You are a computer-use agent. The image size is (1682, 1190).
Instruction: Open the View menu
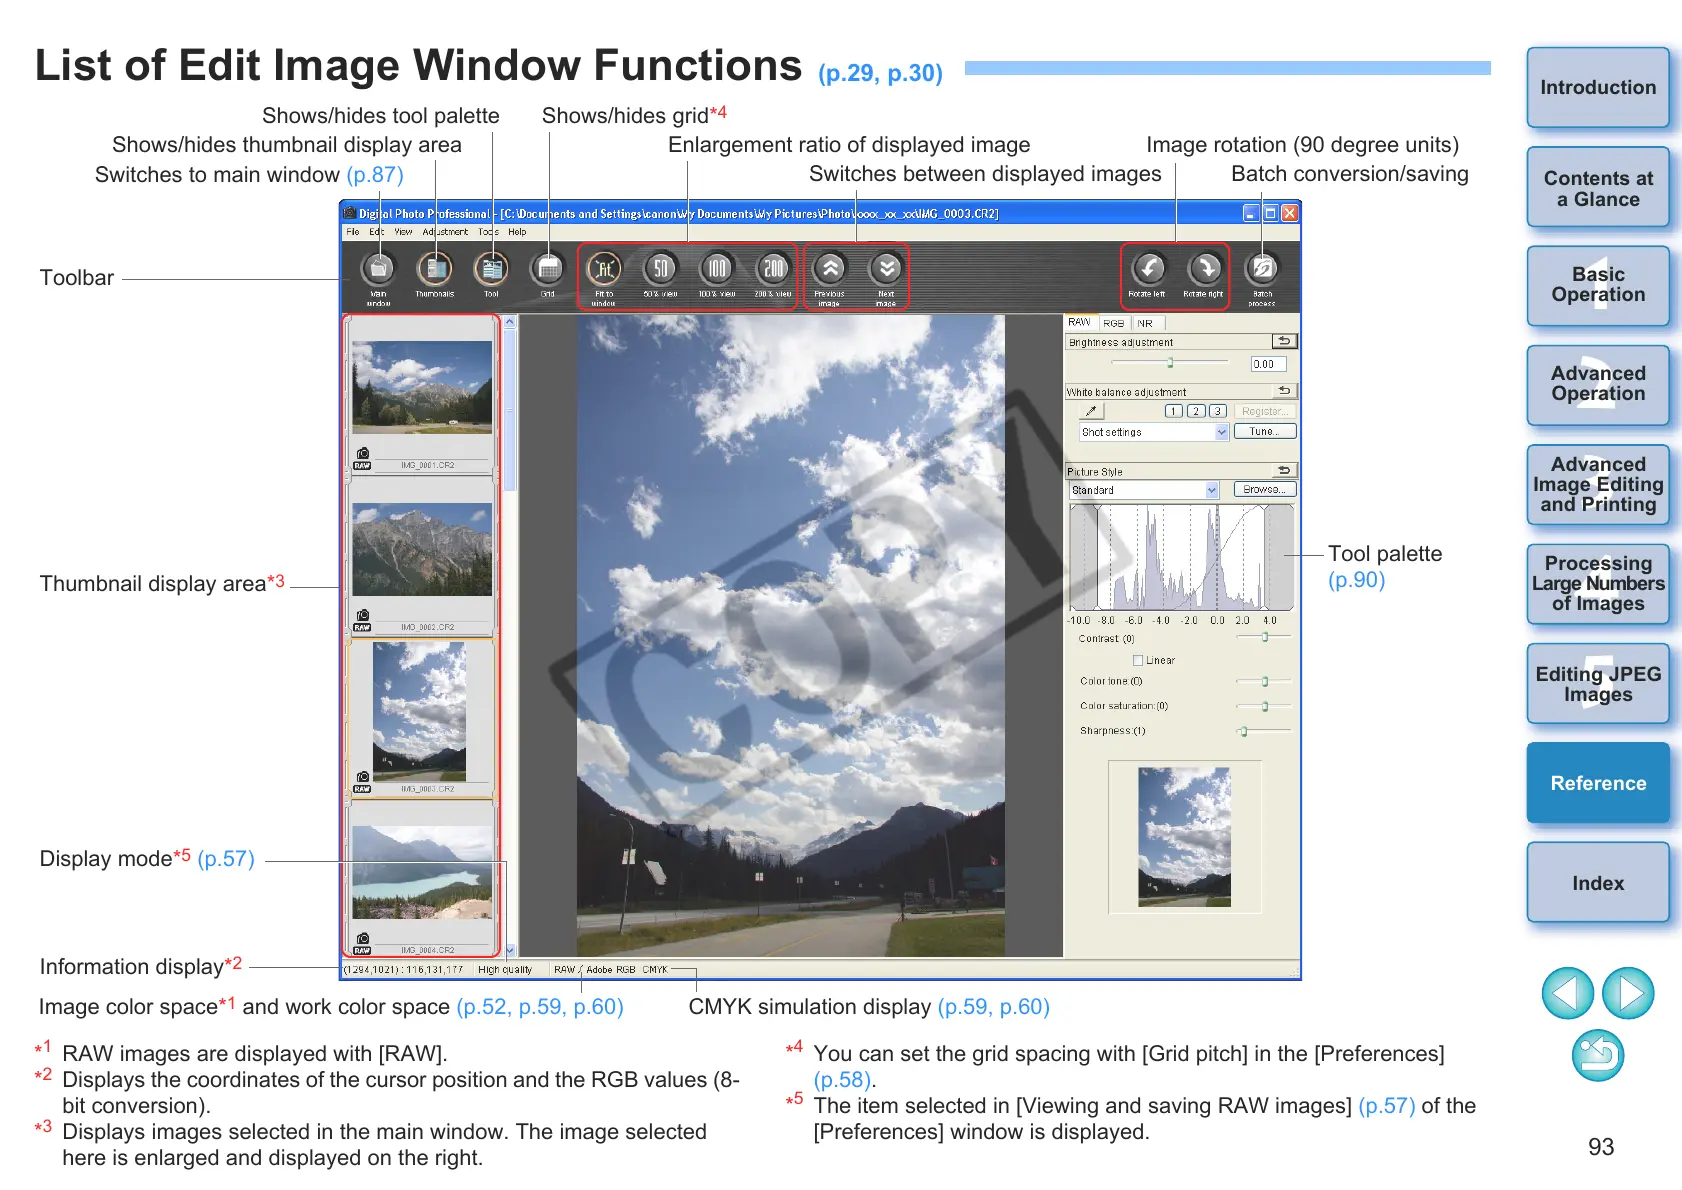[404, 232]
